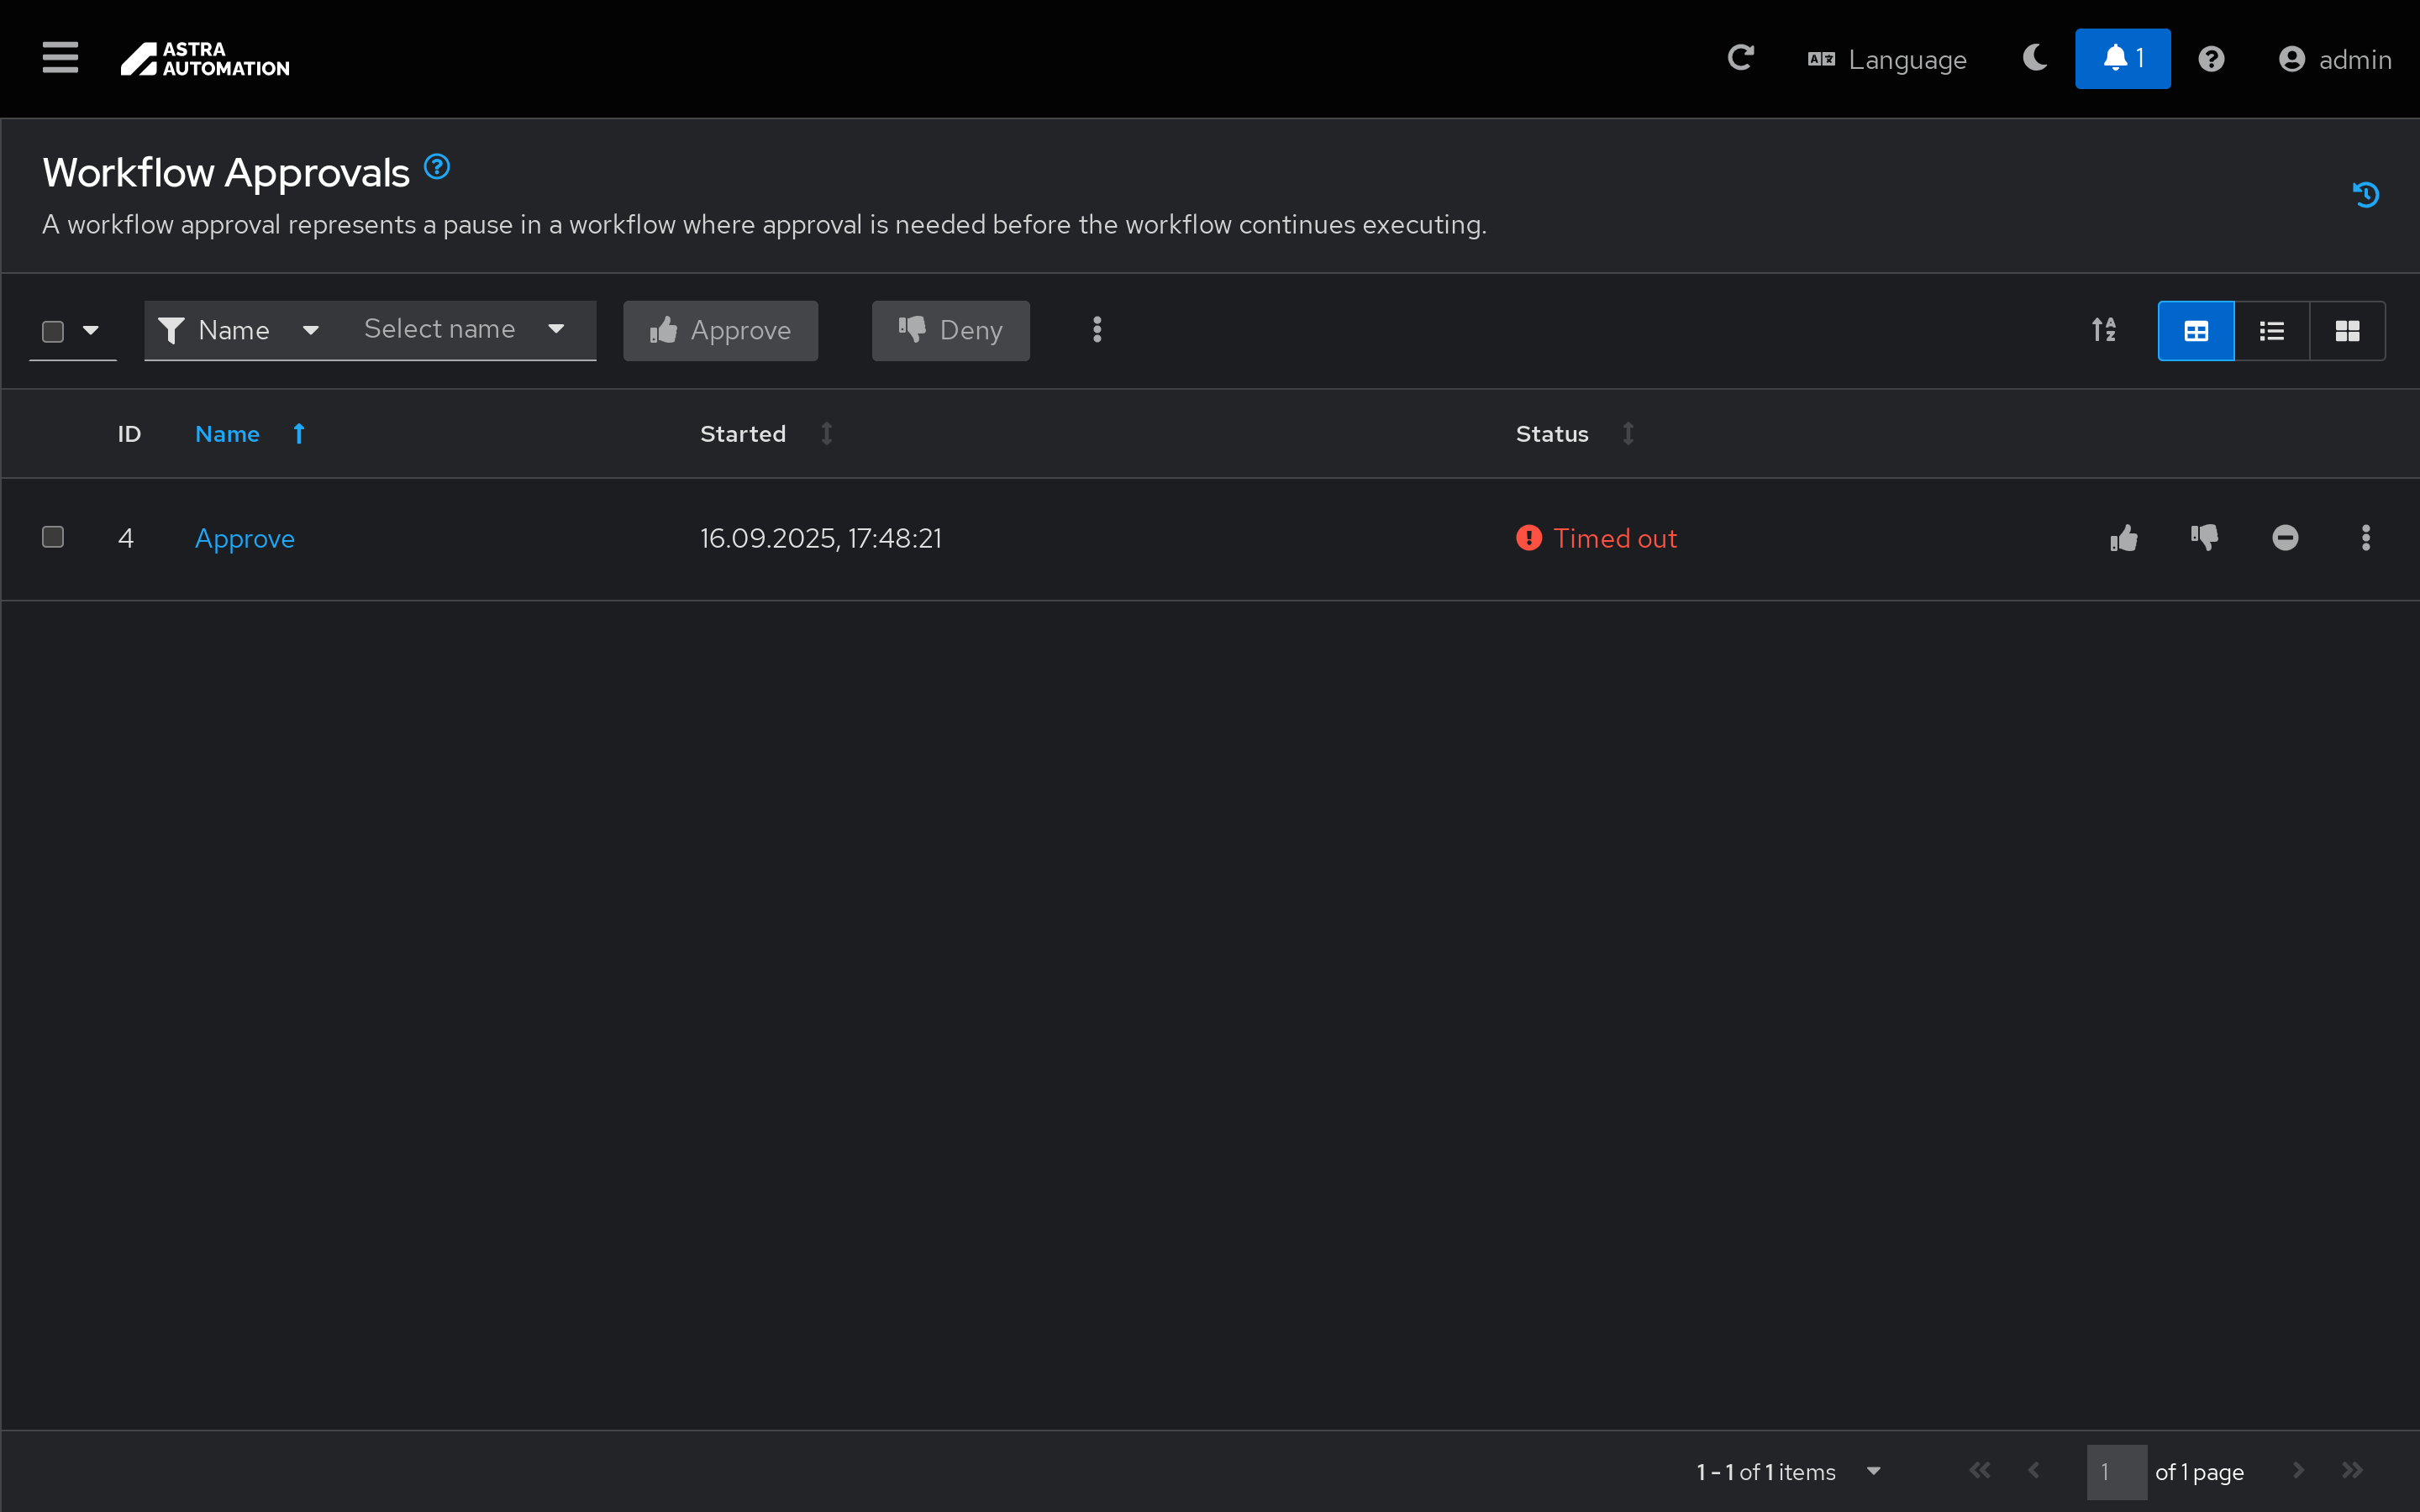Open the hamburger navigation menu
Screen dimensions: 2420x1512
[x=60, y=58]
